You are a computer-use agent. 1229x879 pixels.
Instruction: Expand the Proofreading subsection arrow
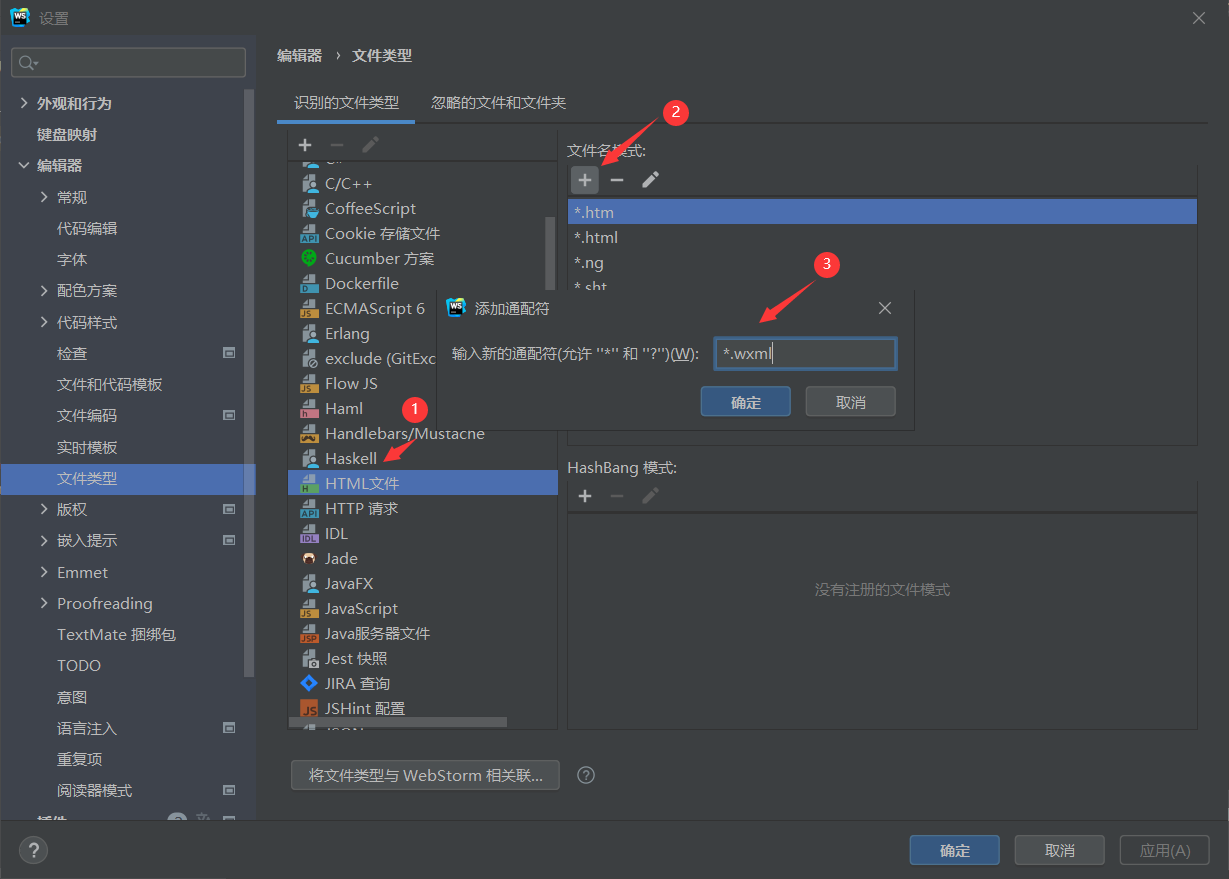point(44,603)
